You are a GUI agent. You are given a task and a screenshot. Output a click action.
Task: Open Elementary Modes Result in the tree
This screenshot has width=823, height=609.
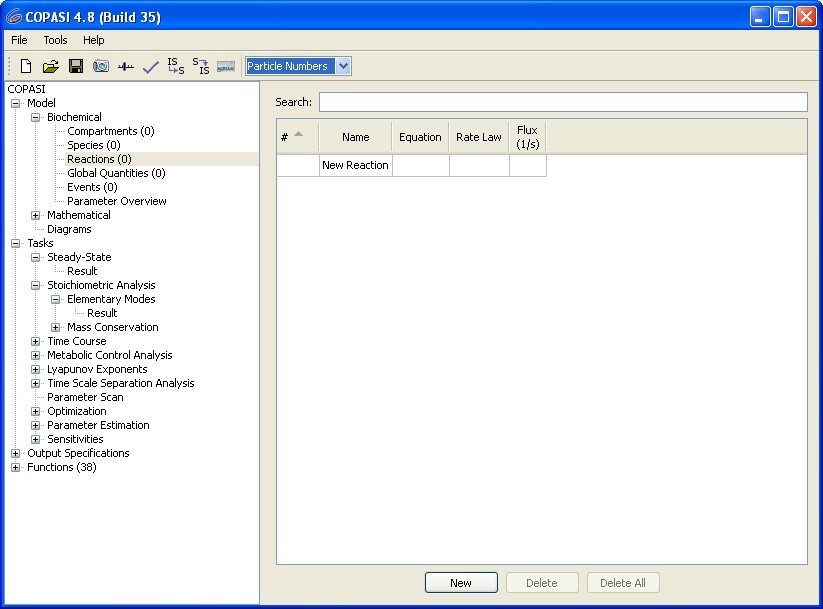(102, 313)
